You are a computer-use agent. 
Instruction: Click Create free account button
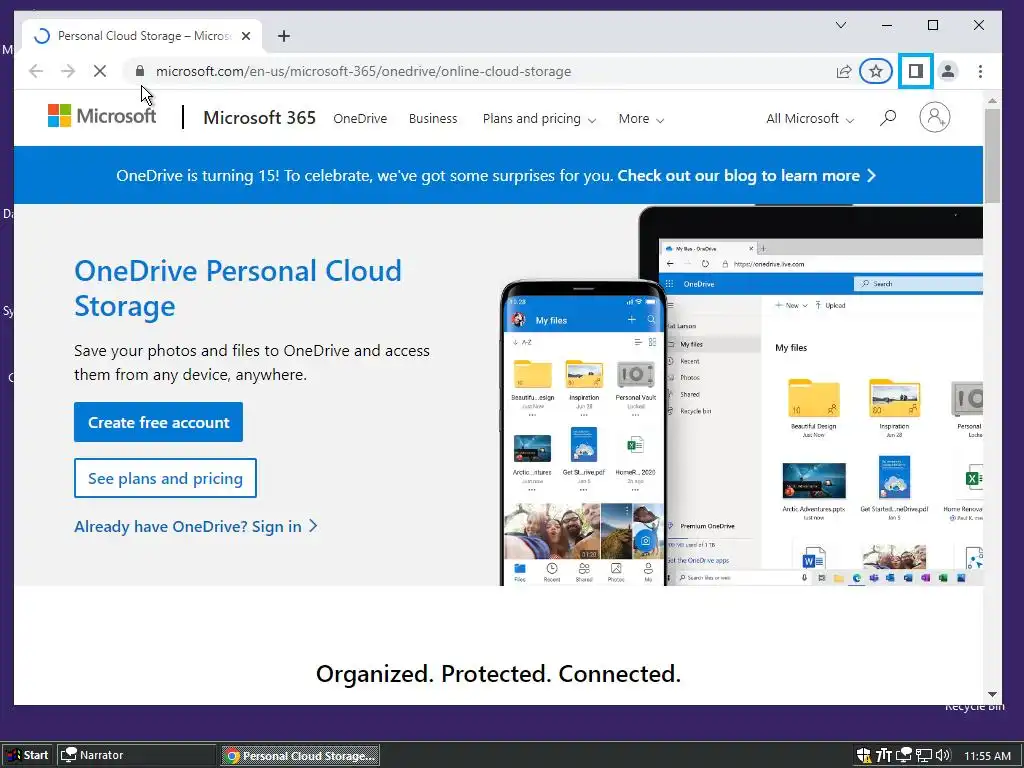pyautogui.click(x=158, y=422)
